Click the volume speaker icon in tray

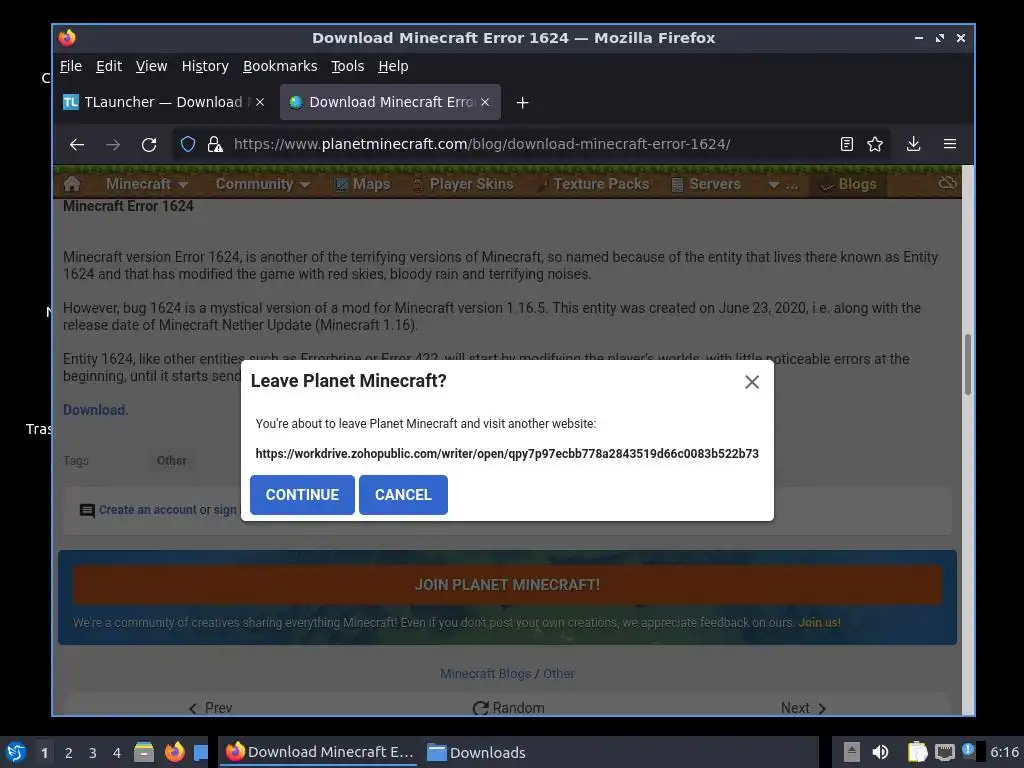click(880, 752)
